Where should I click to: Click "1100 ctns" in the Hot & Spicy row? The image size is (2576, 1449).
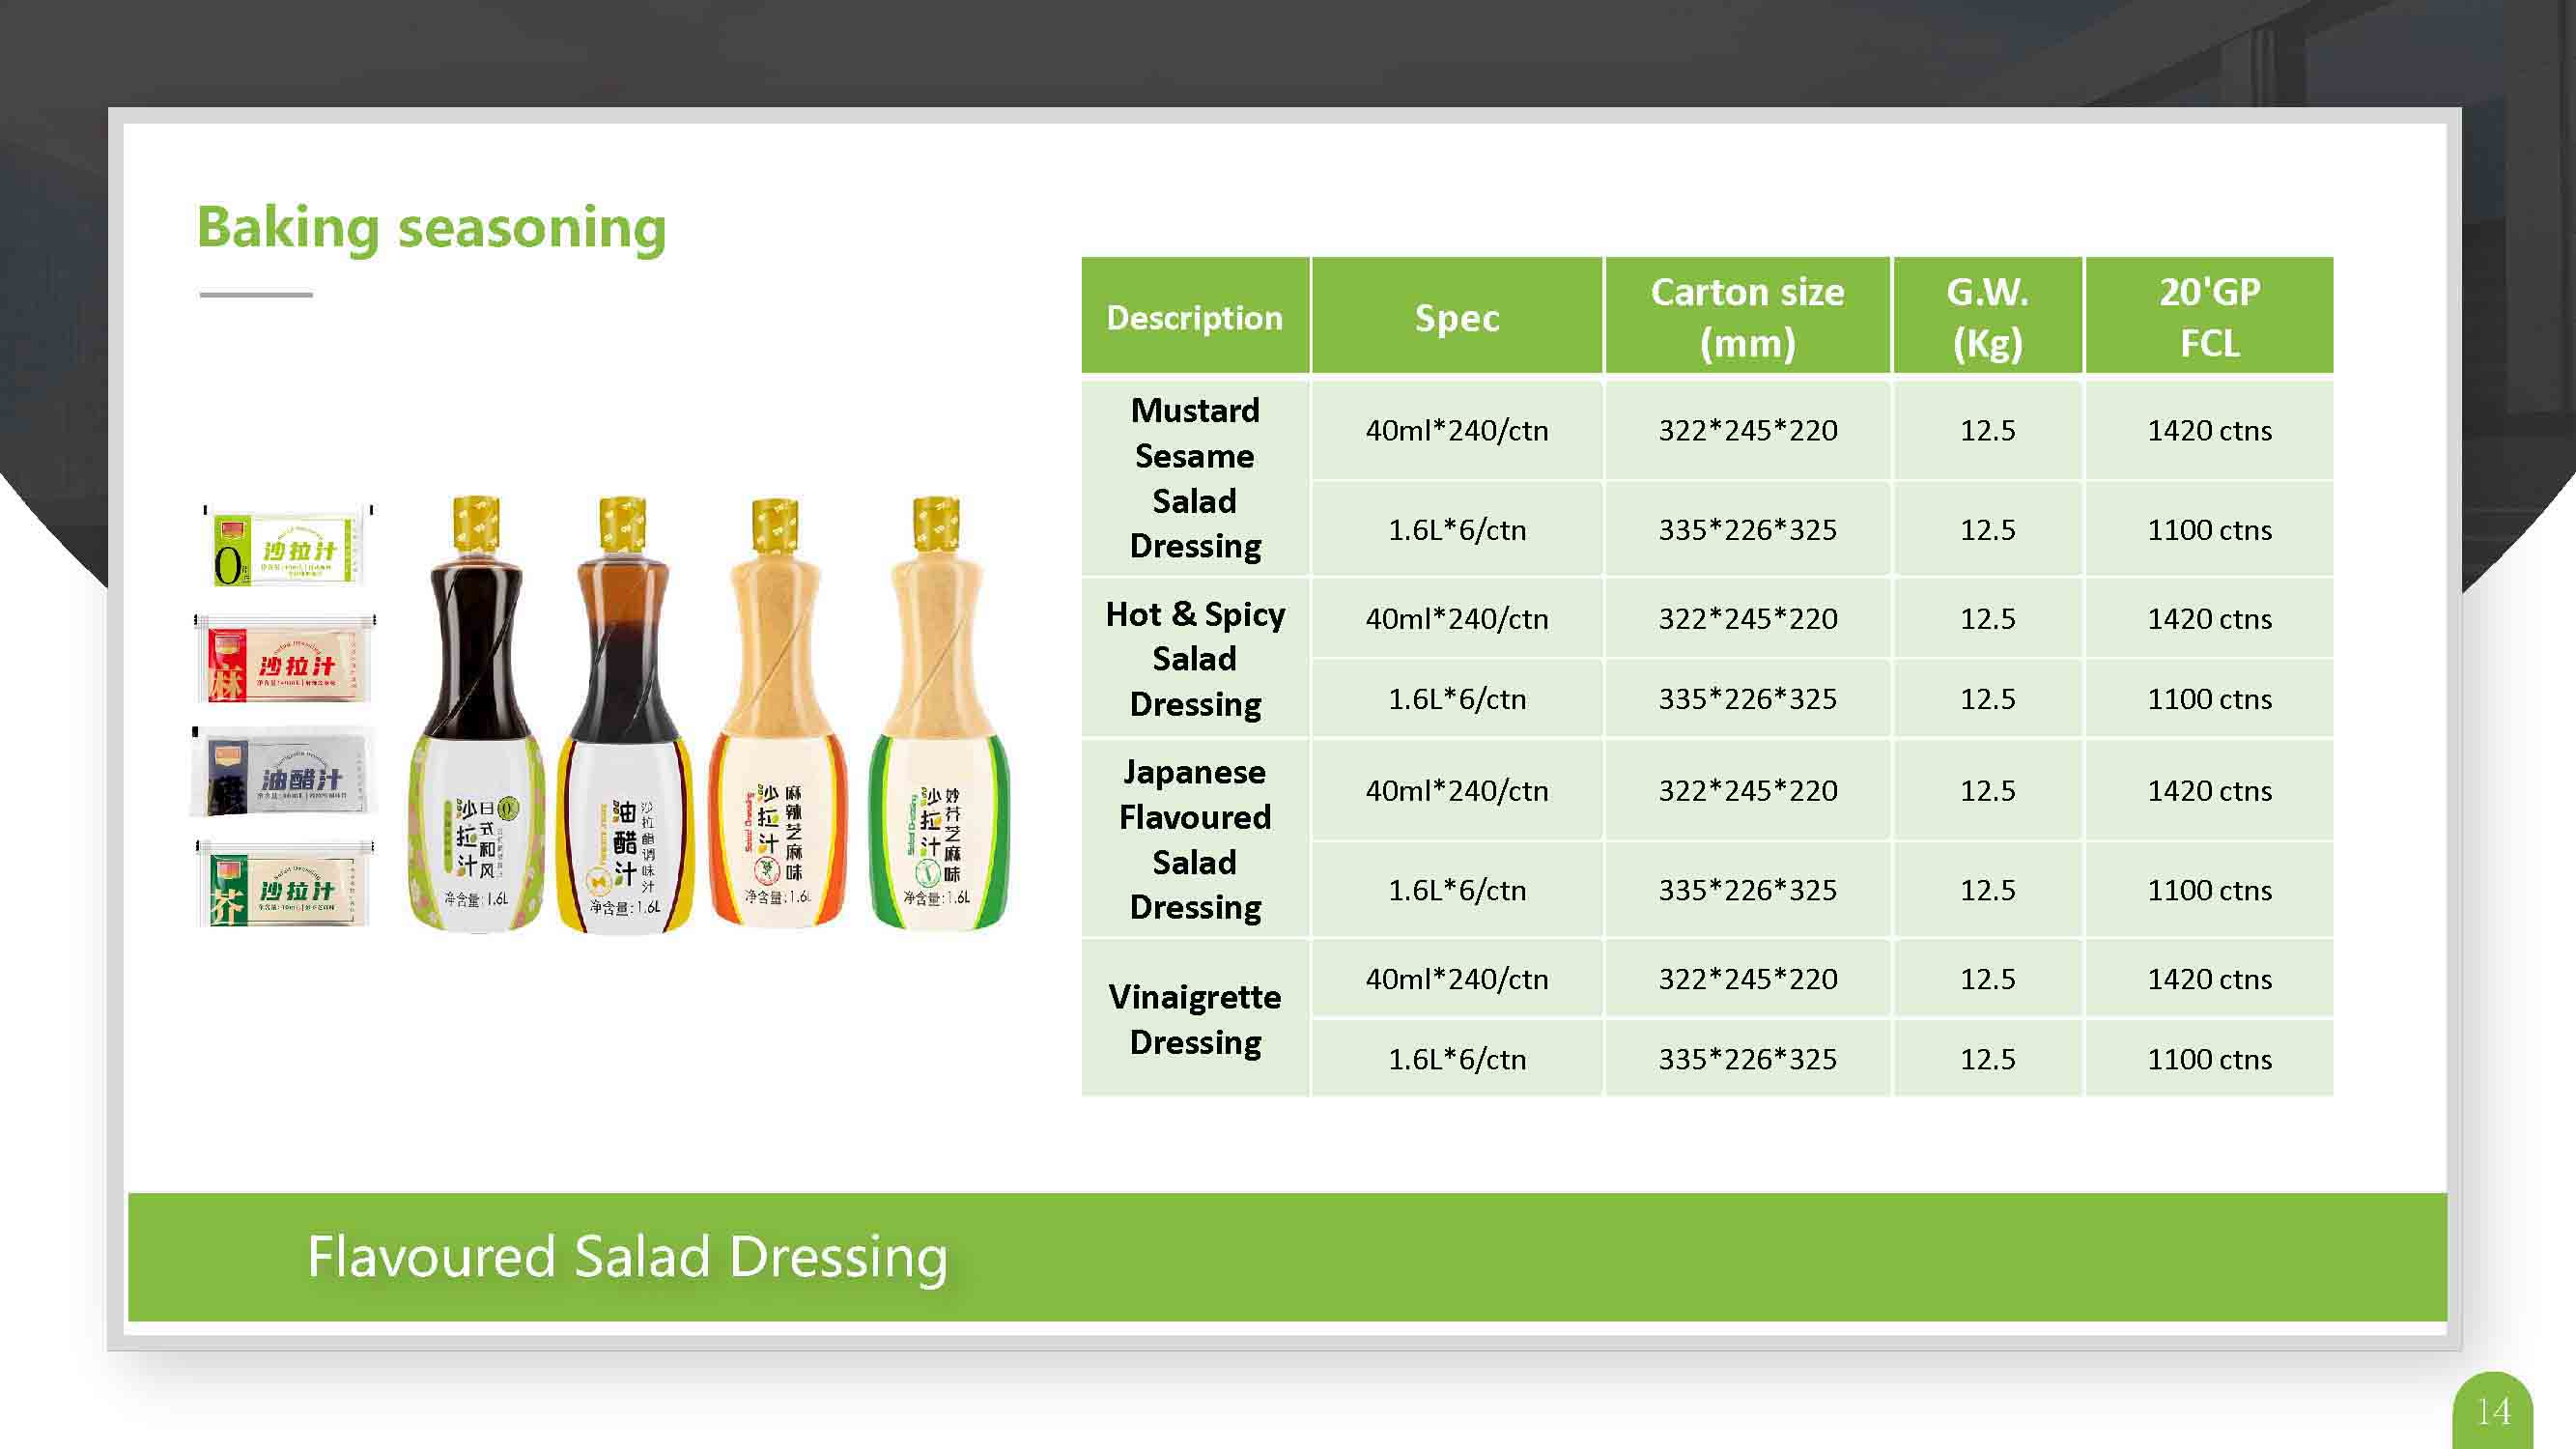(x=2210, y=698)
